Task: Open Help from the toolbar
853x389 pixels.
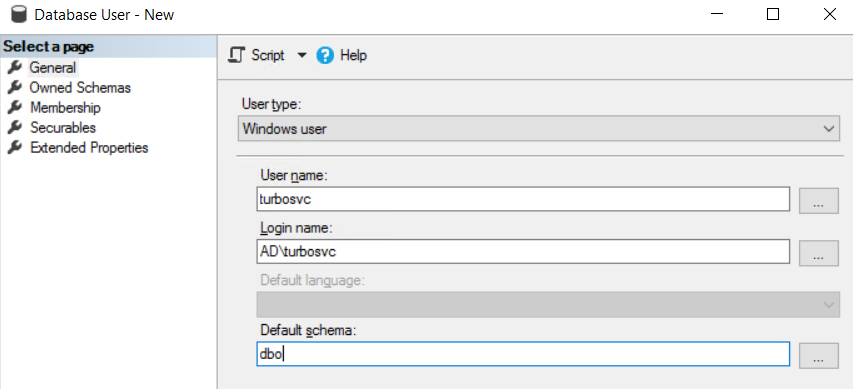Action: tap(353, 55)
